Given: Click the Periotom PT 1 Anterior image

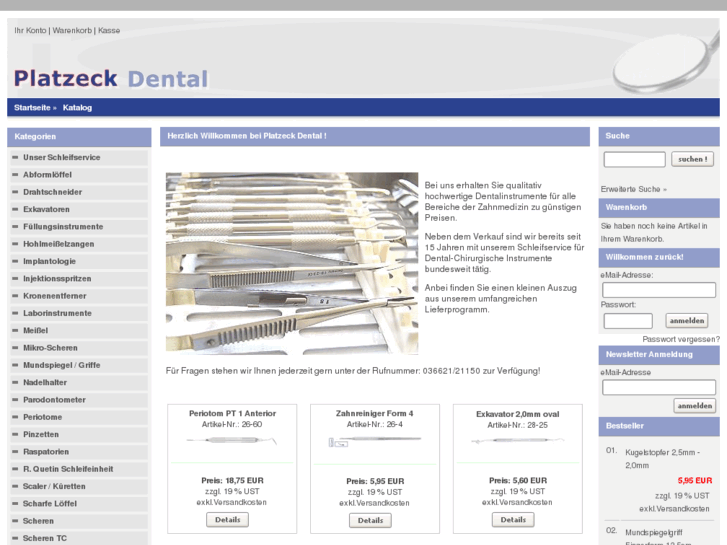Looking at the screenshot, I should click(232, 441).
